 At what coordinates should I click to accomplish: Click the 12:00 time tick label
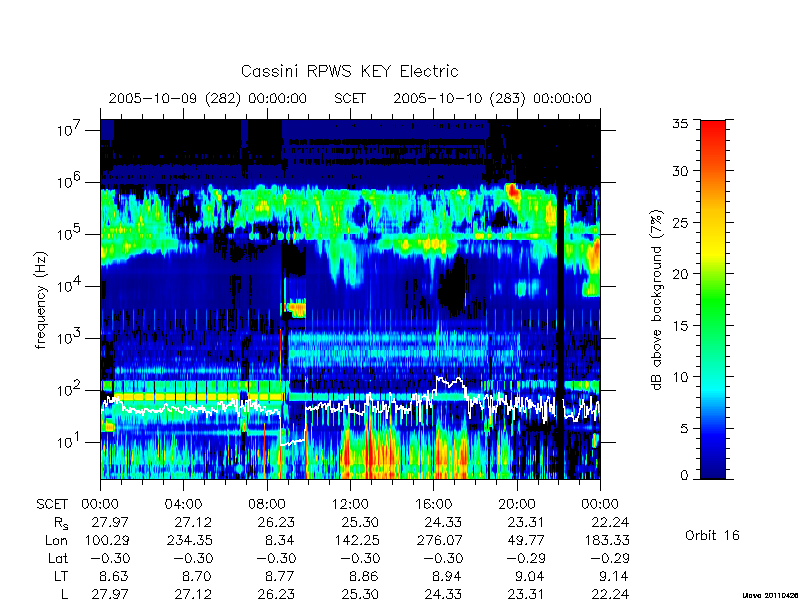click(350, 504)
